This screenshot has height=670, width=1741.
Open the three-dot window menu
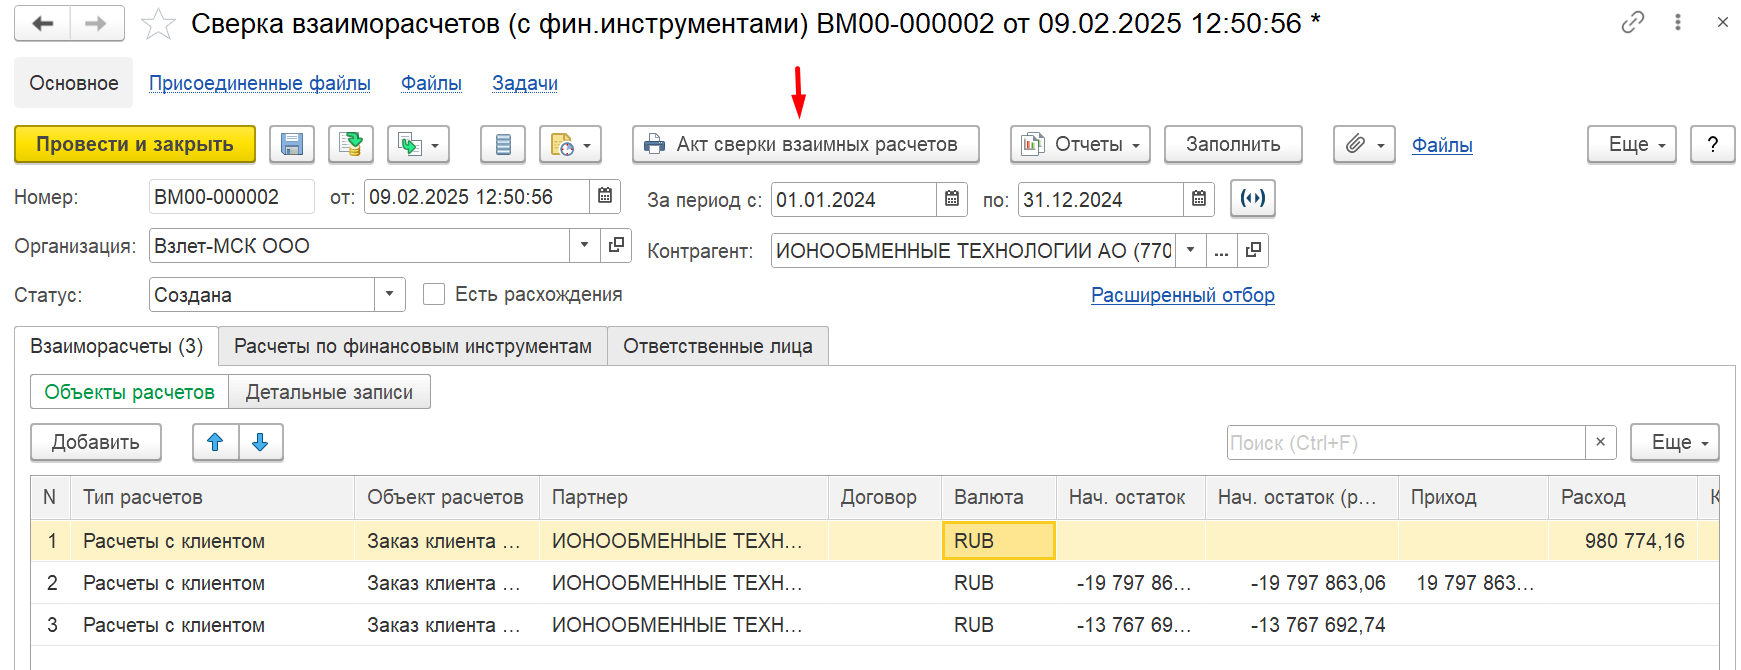[x=1678, y=22]
